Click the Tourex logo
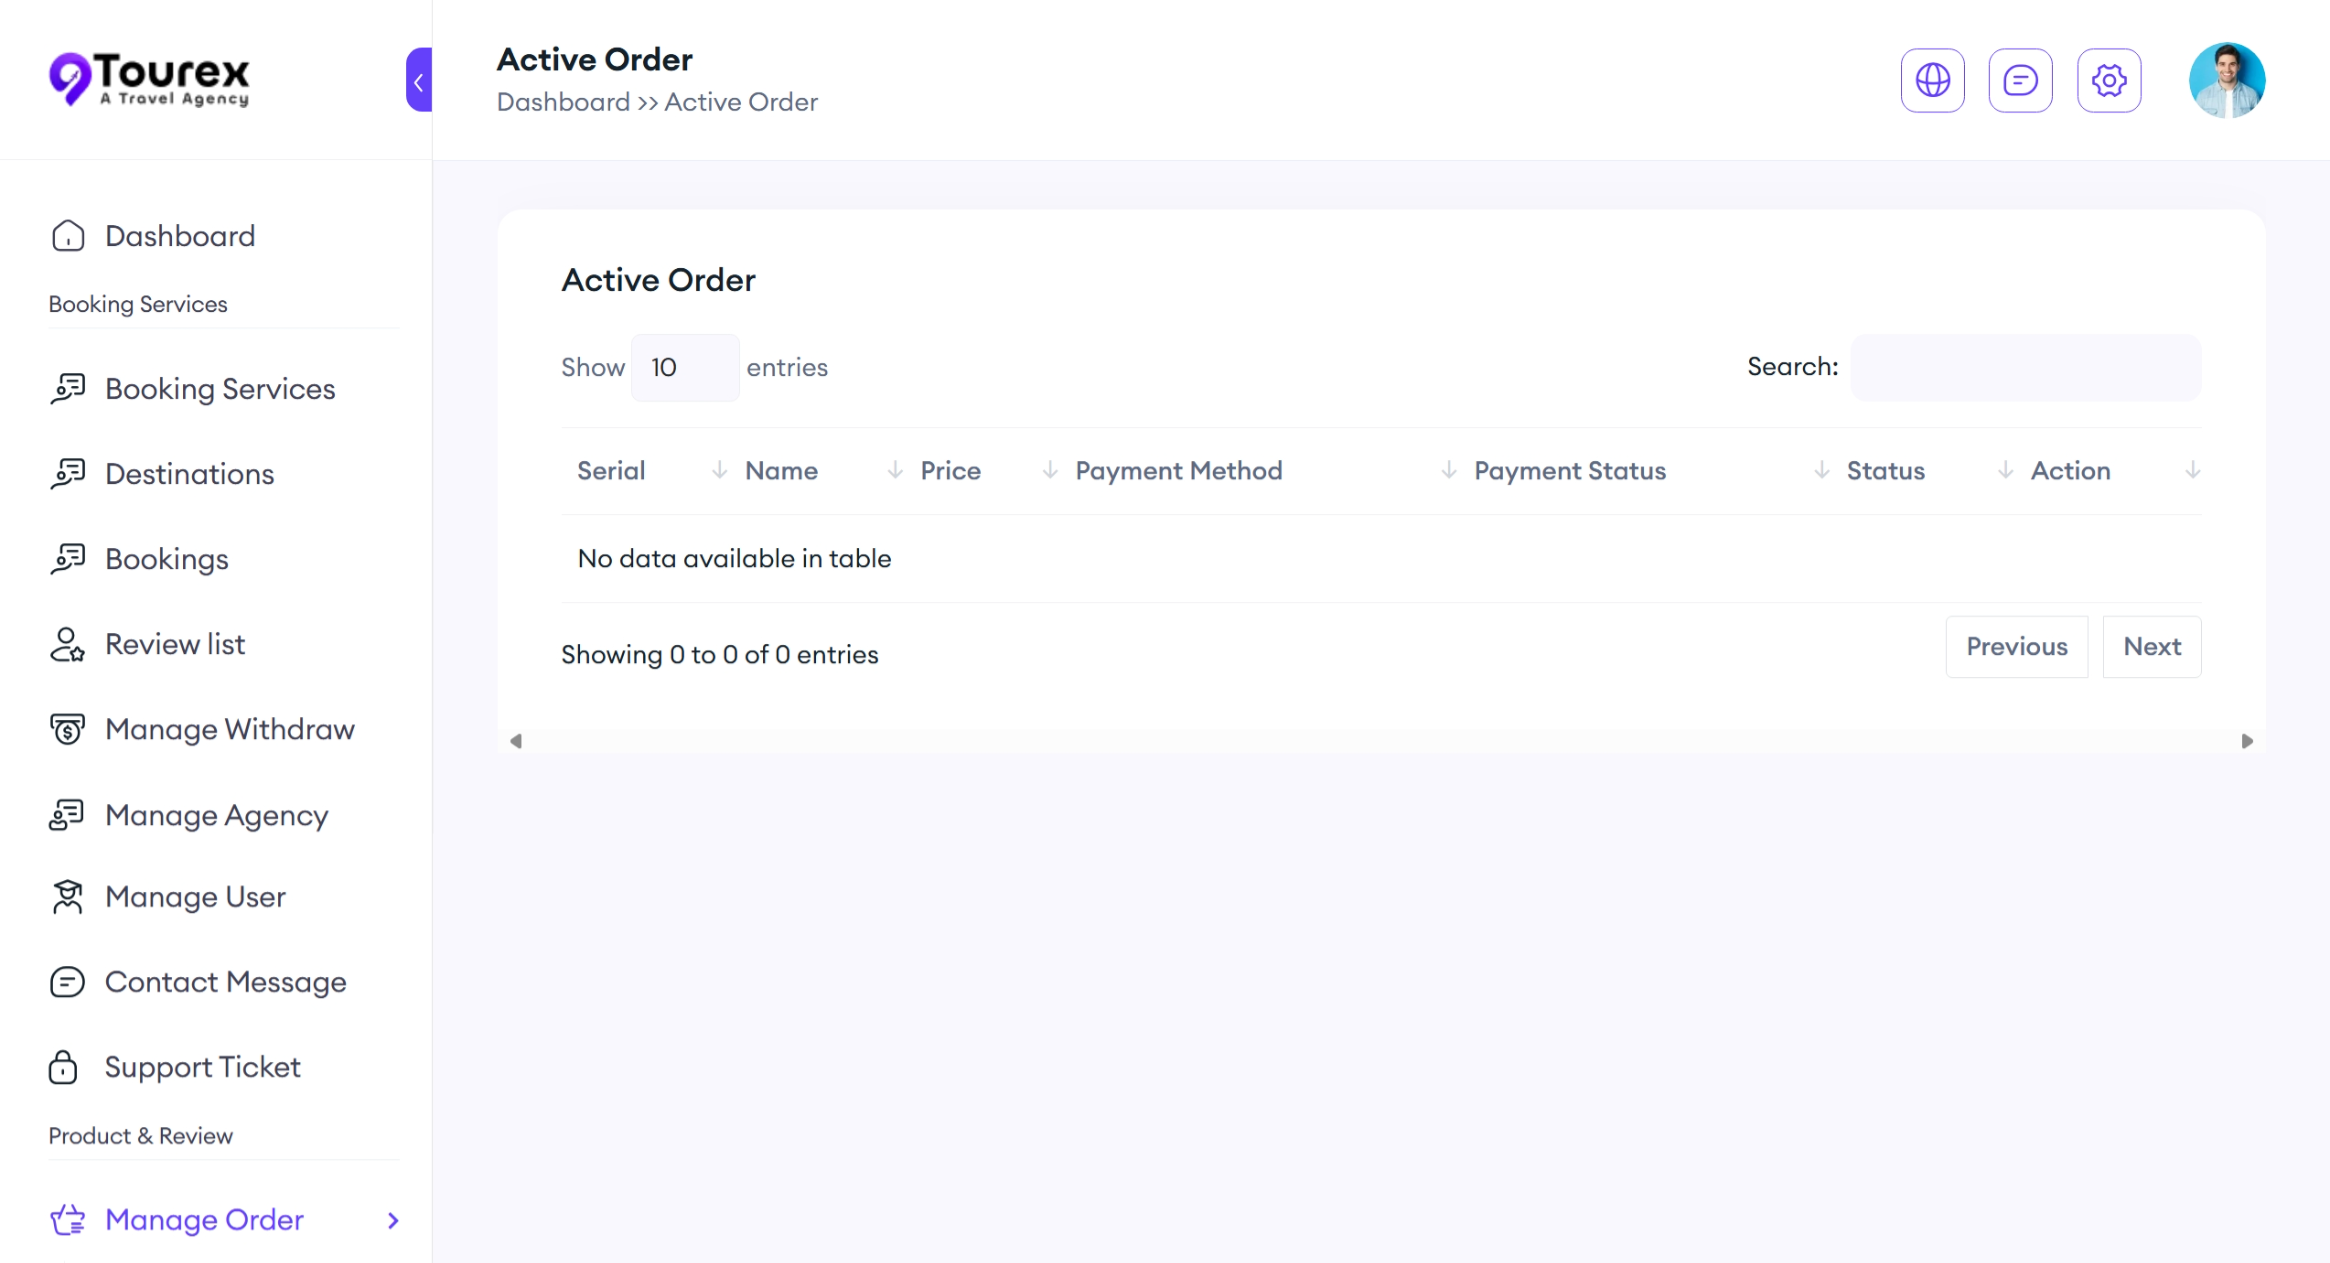Screen dimensions: 2330x1263 tap(149, 79)
